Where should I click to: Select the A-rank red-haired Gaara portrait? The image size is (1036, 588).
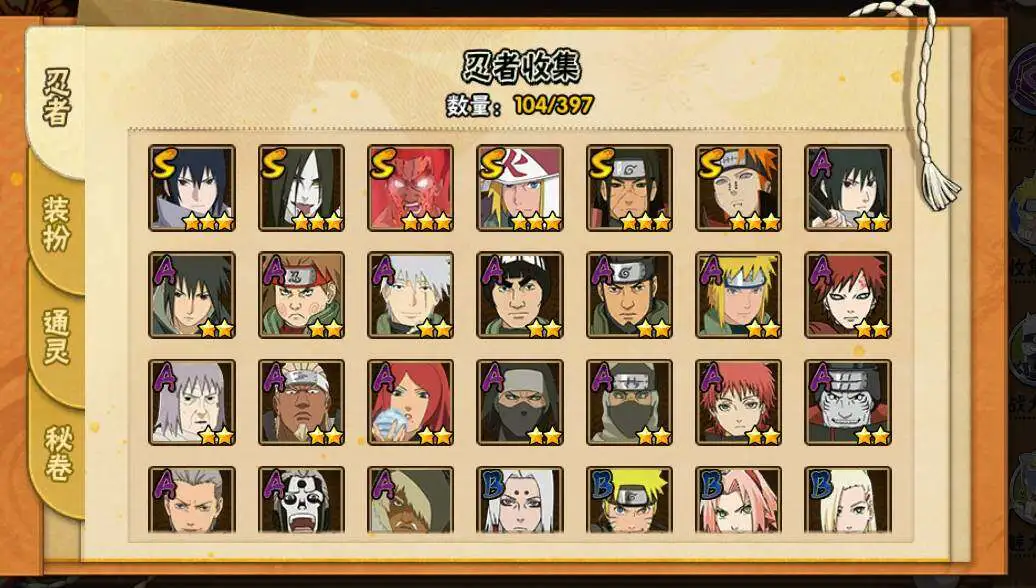[x=848, y=295]
